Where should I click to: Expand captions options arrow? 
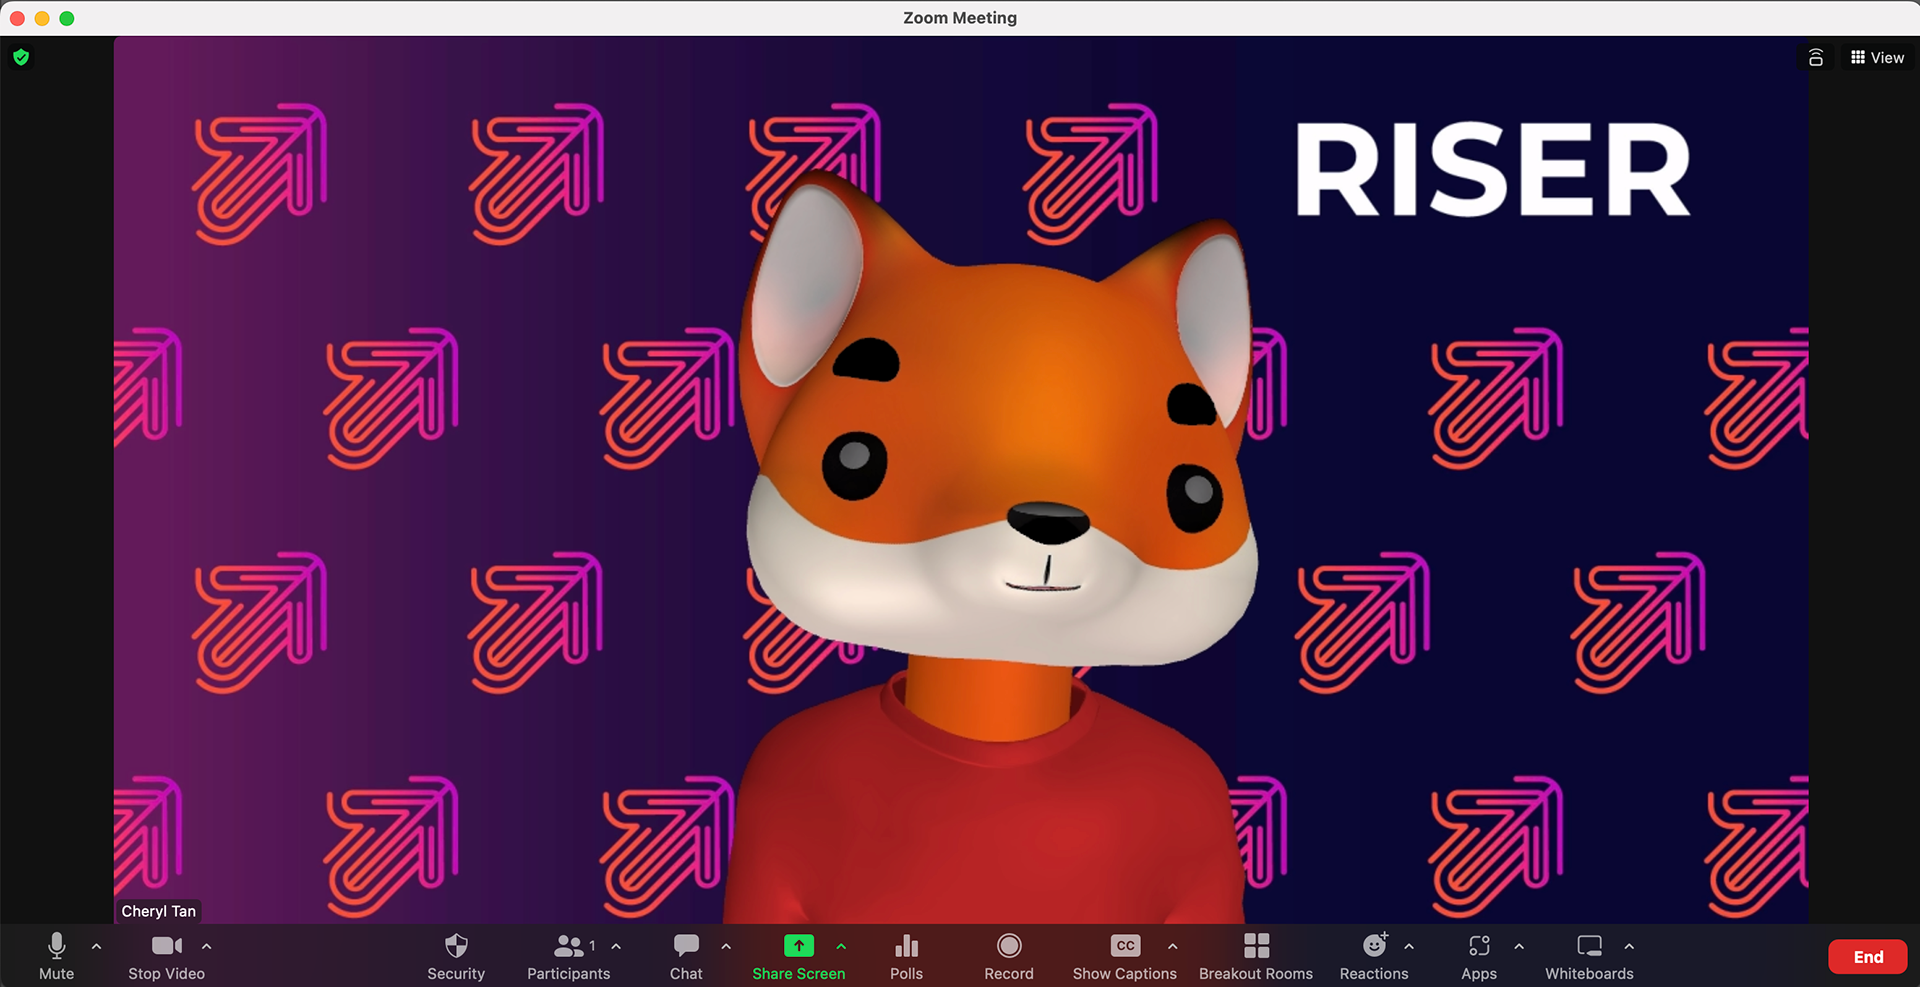point(1173,946)
